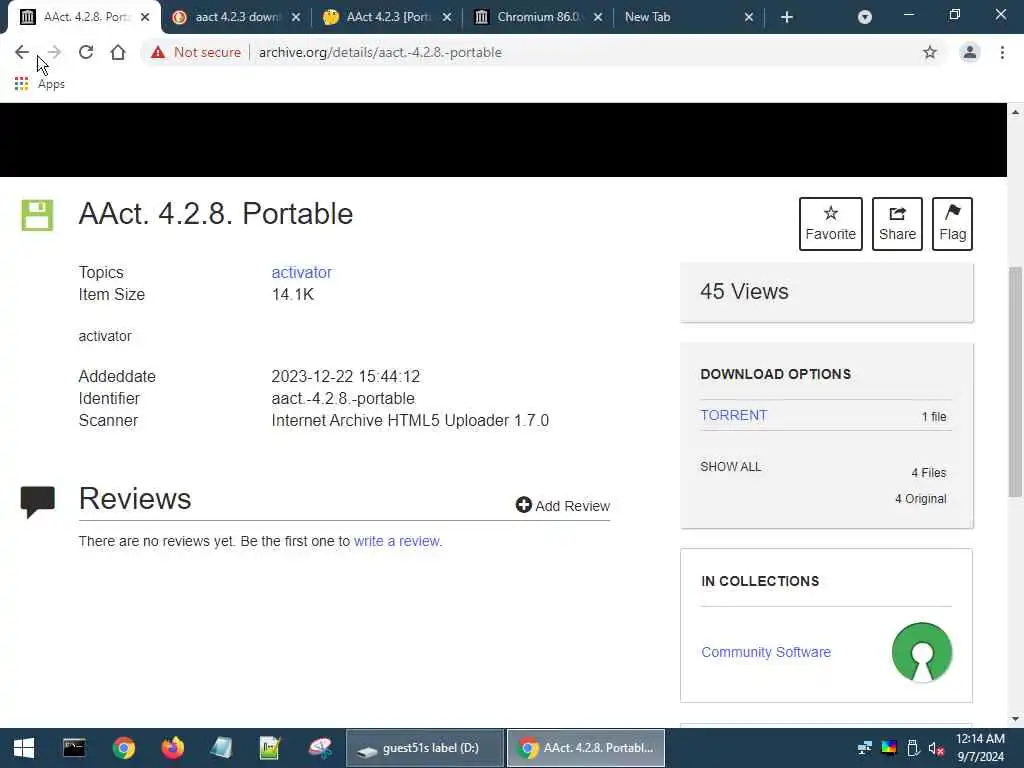This screenshot has height=768, width=1024.
Task: Open the browser home page icon
Action: [x=118, y=52]
